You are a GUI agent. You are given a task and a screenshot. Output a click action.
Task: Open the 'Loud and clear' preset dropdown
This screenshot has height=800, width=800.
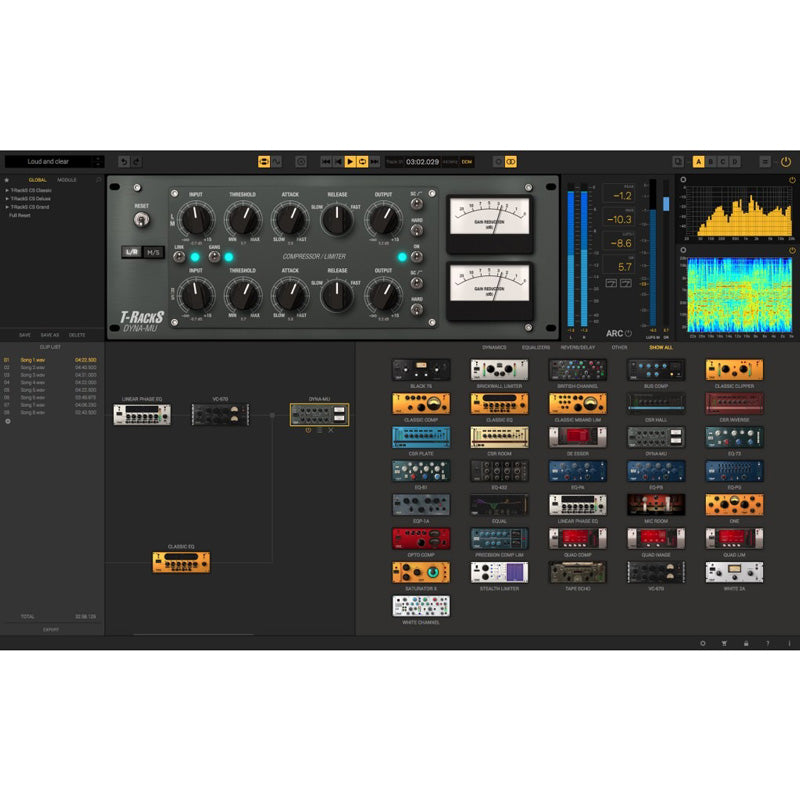53,161
